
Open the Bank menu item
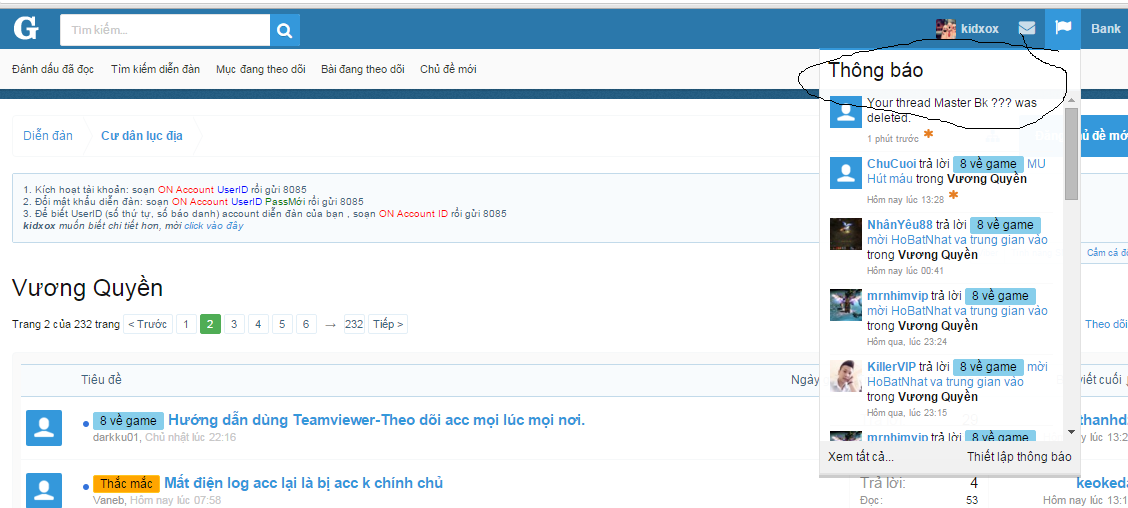[x=1105, y=29]
